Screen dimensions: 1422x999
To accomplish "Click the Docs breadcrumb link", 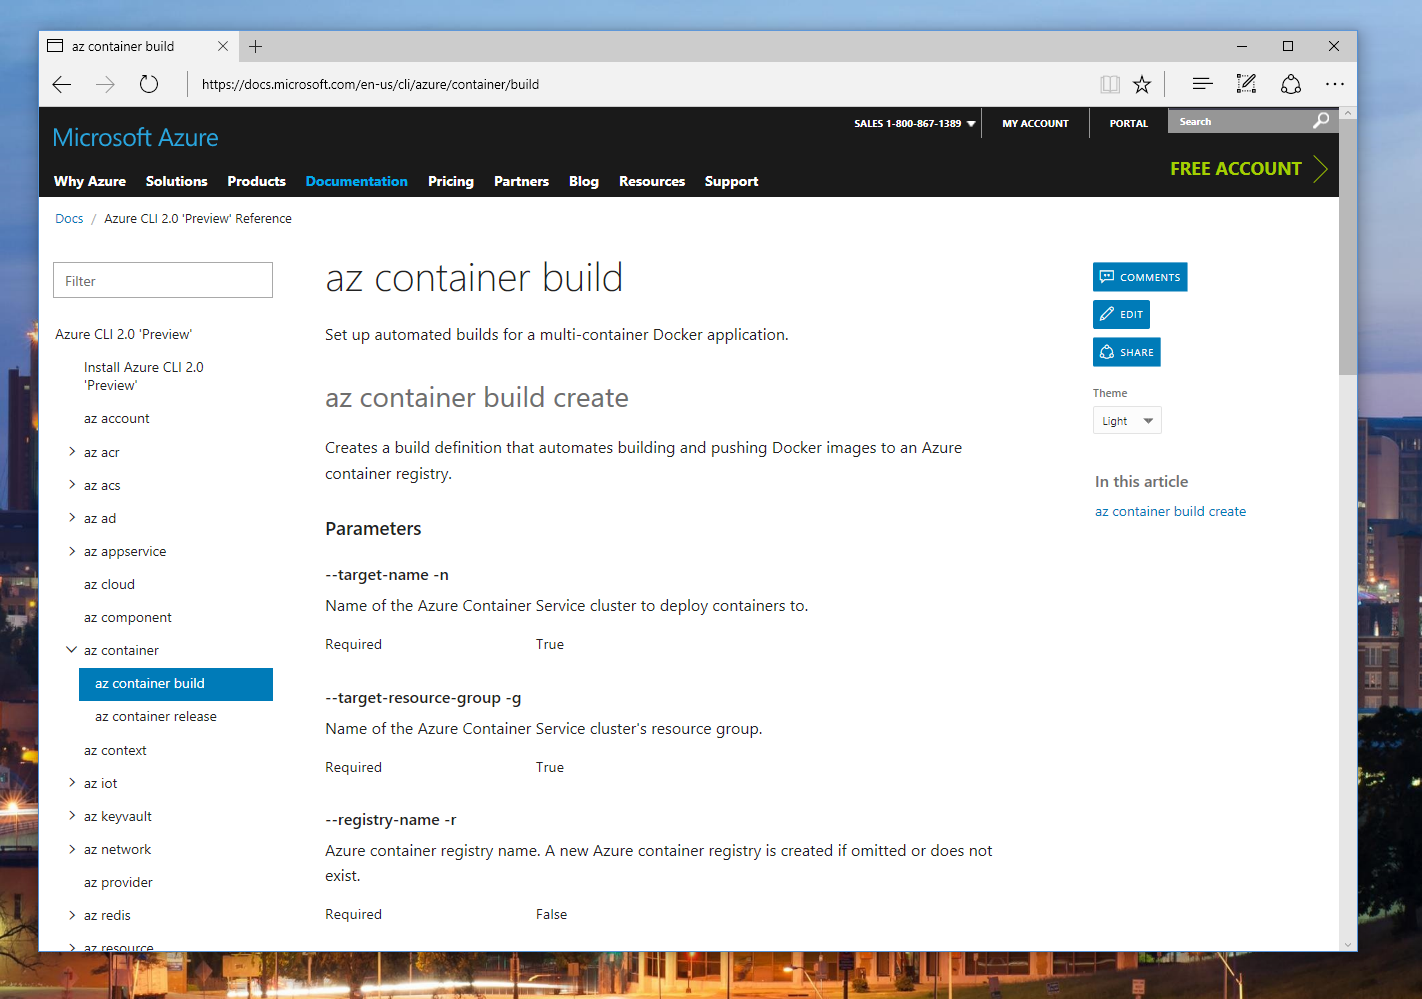I will [x=69, y=219].
